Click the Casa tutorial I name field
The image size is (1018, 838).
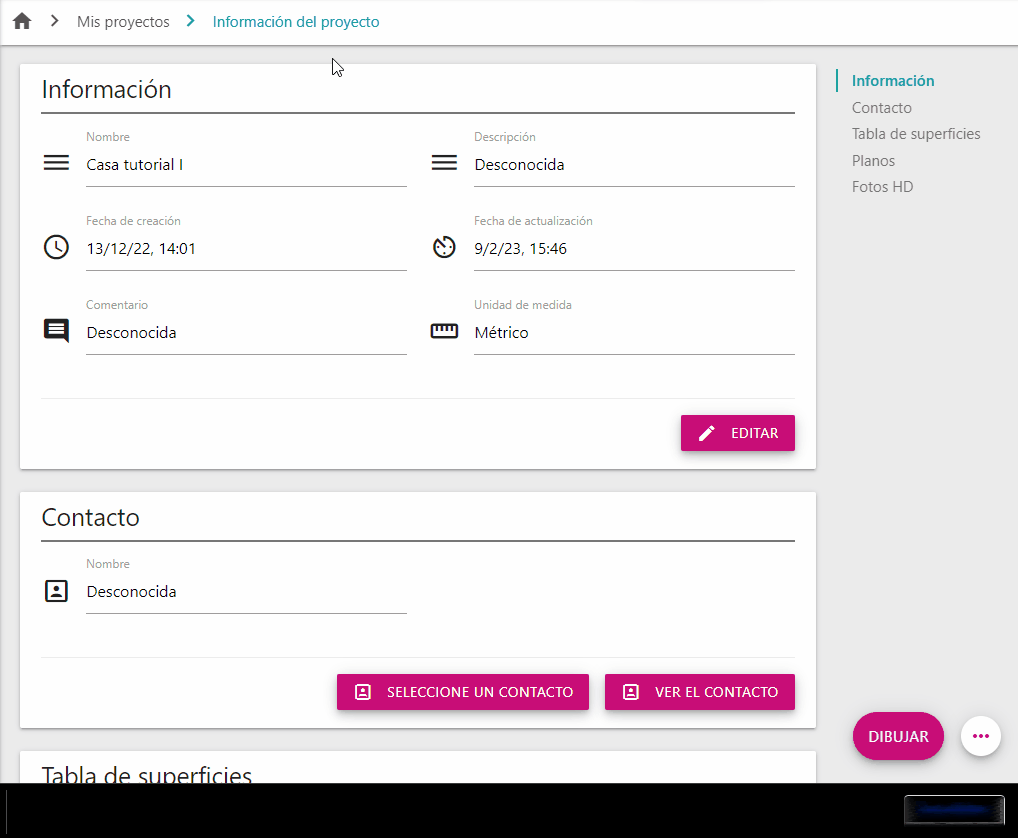click(x=246, y=165)
